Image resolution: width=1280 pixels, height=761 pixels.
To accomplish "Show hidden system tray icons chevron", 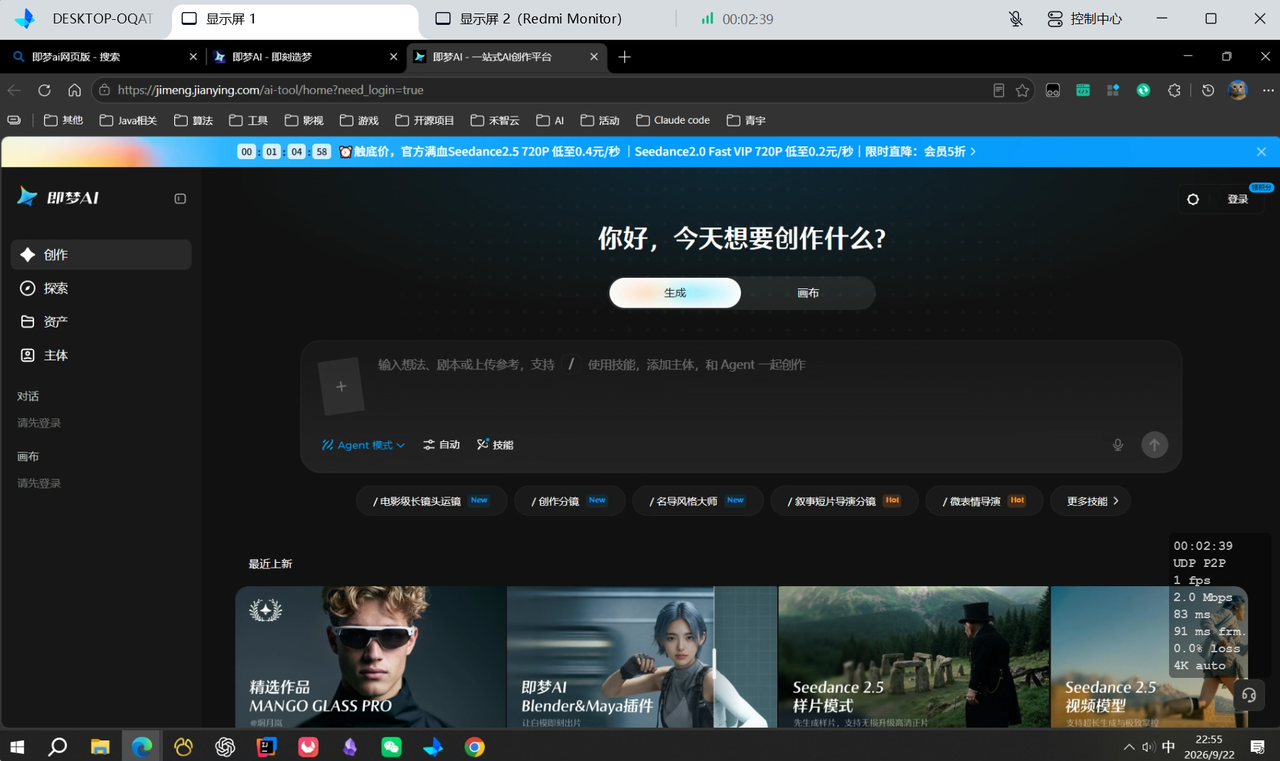I will 1129,747.
